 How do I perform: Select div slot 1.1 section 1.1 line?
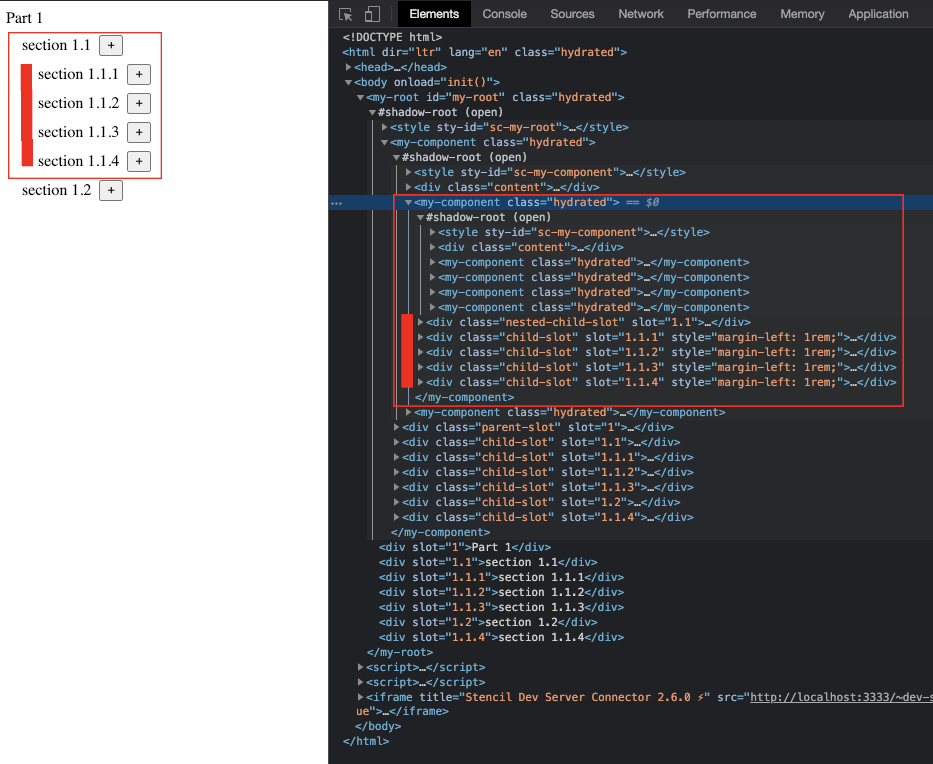click(488, 562)
